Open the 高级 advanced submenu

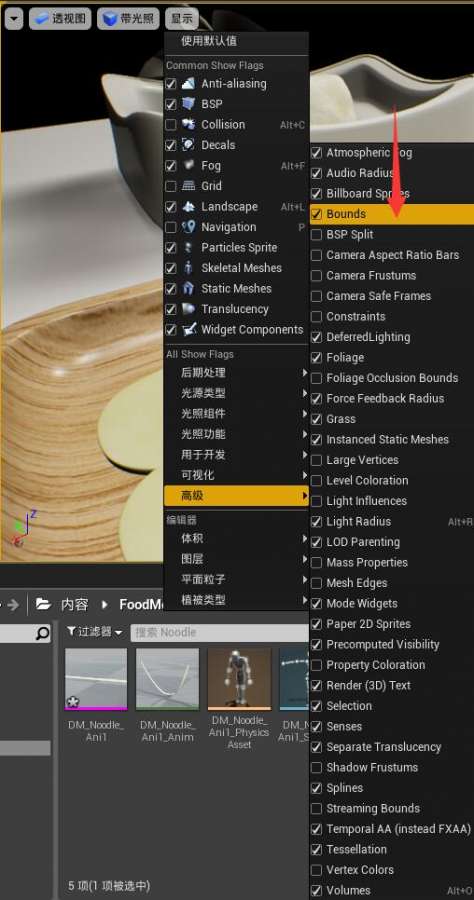click(236, 496)
